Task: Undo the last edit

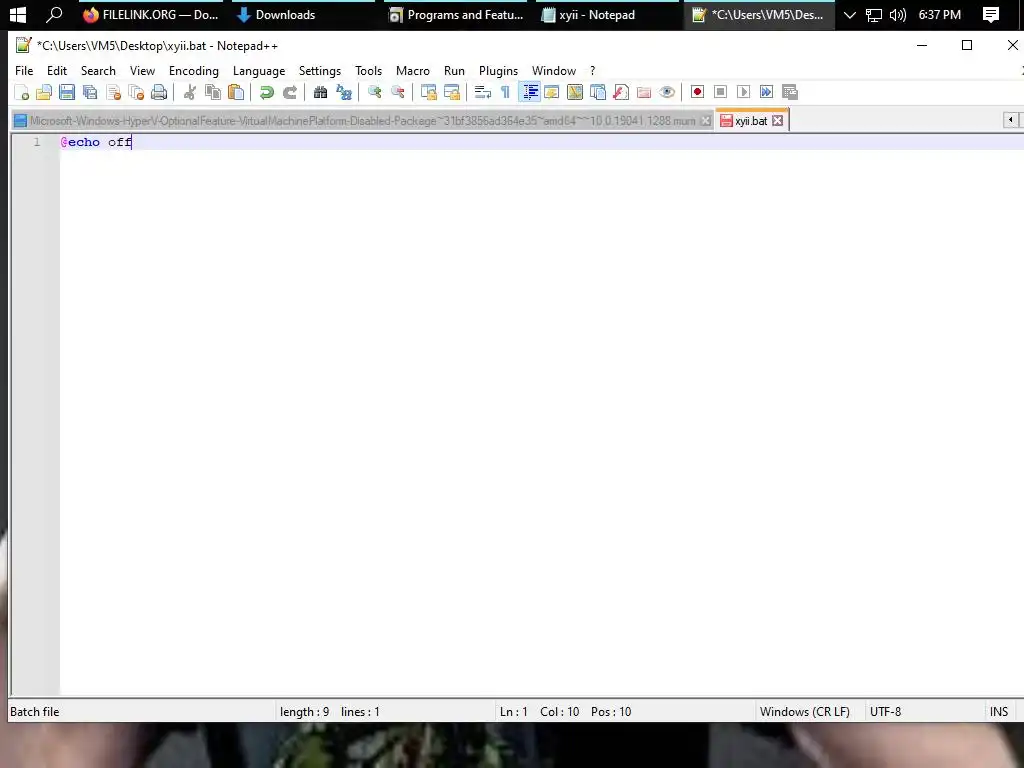Action: (266, 92)
